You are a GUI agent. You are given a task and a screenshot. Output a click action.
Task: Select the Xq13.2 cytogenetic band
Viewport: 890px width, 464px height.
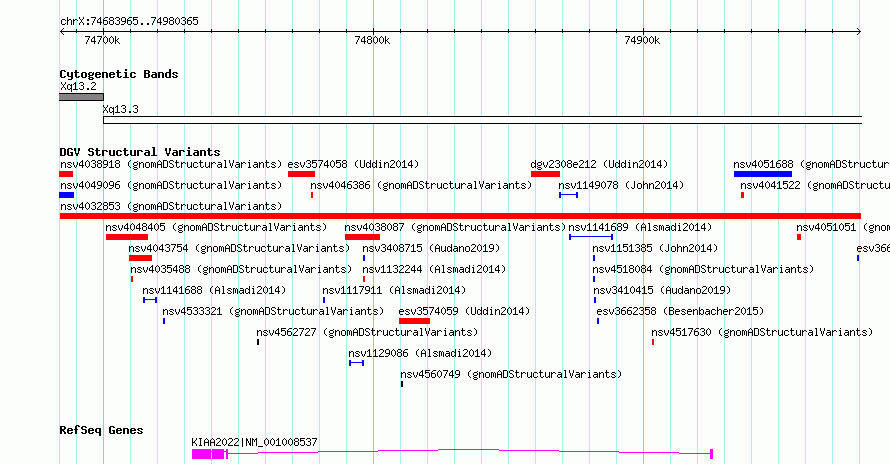[81, 97]
